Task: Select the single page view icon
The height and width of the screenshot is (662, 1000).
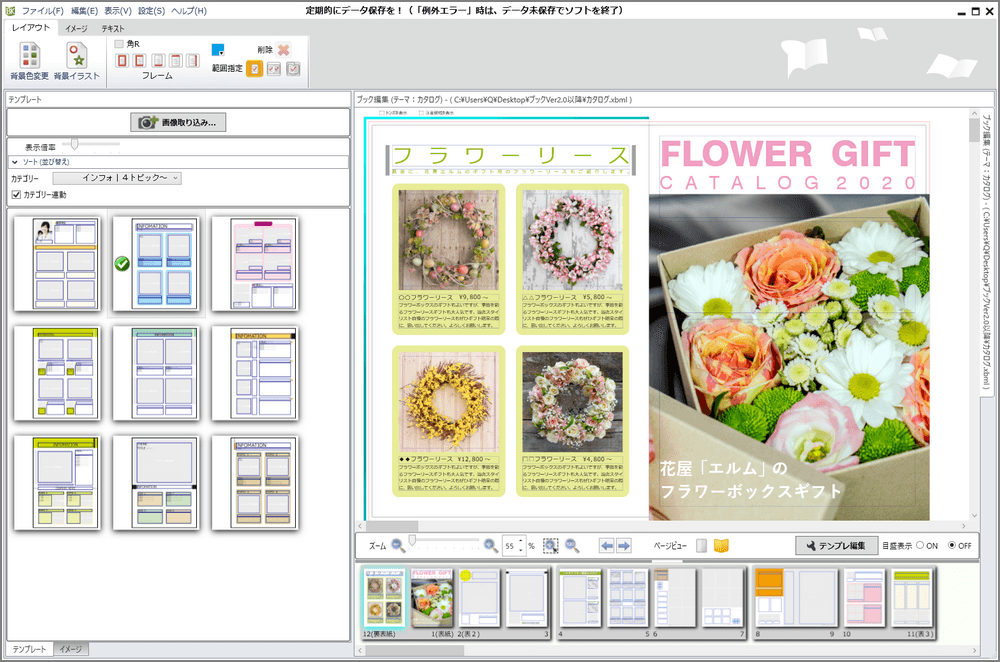Action: point(702,545)
